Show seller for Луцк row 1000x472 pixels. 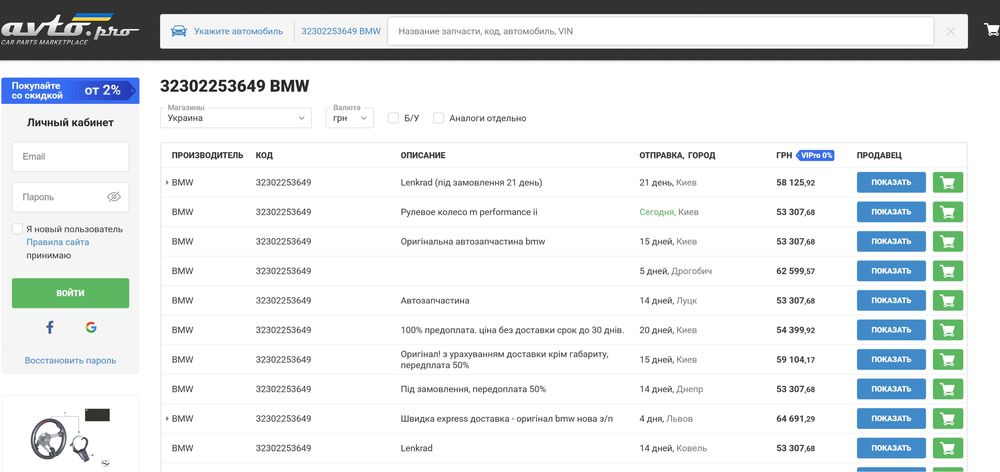[891, 300]
